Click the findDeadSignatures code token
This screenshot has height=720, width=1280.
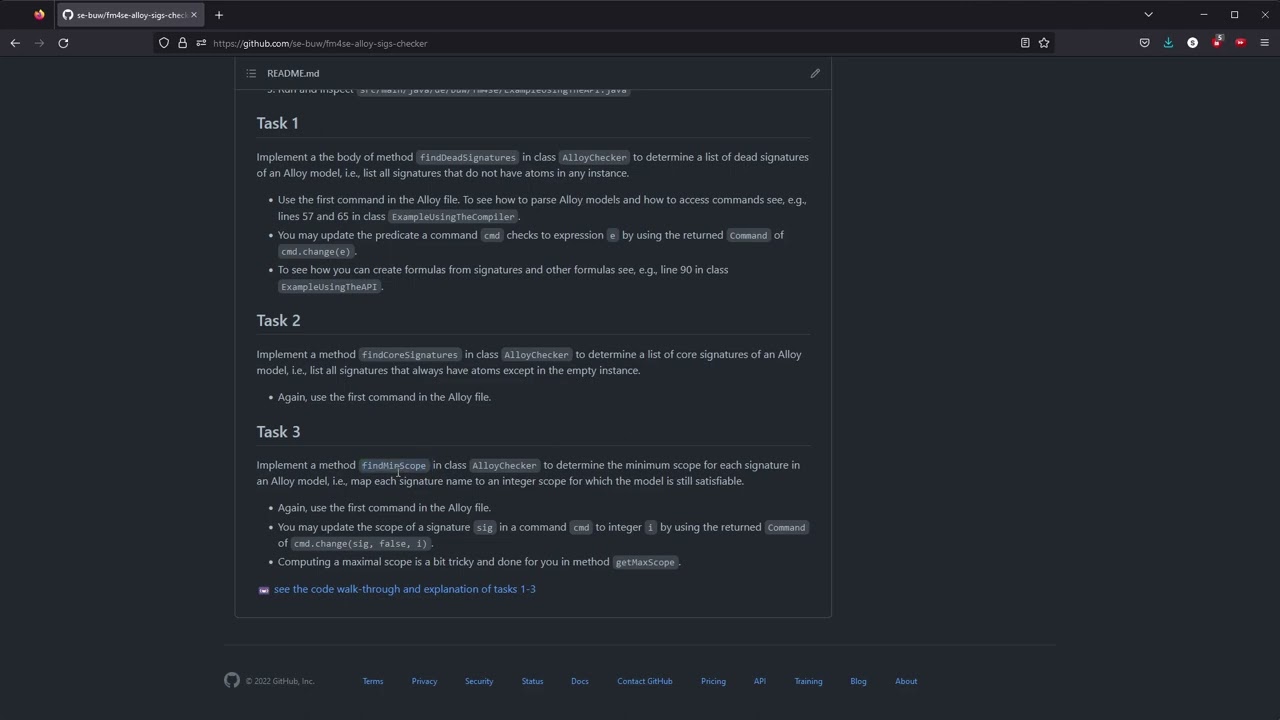[467, 157]
